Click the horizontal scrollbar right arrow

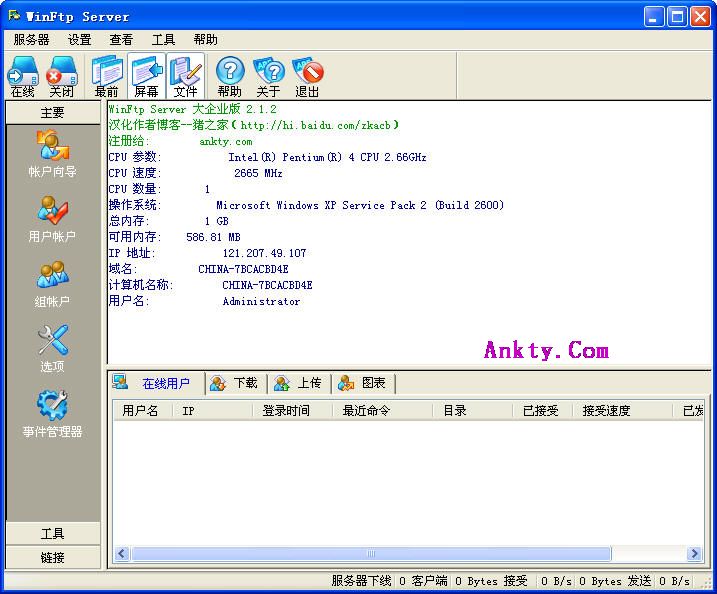(x=695, y=554)
